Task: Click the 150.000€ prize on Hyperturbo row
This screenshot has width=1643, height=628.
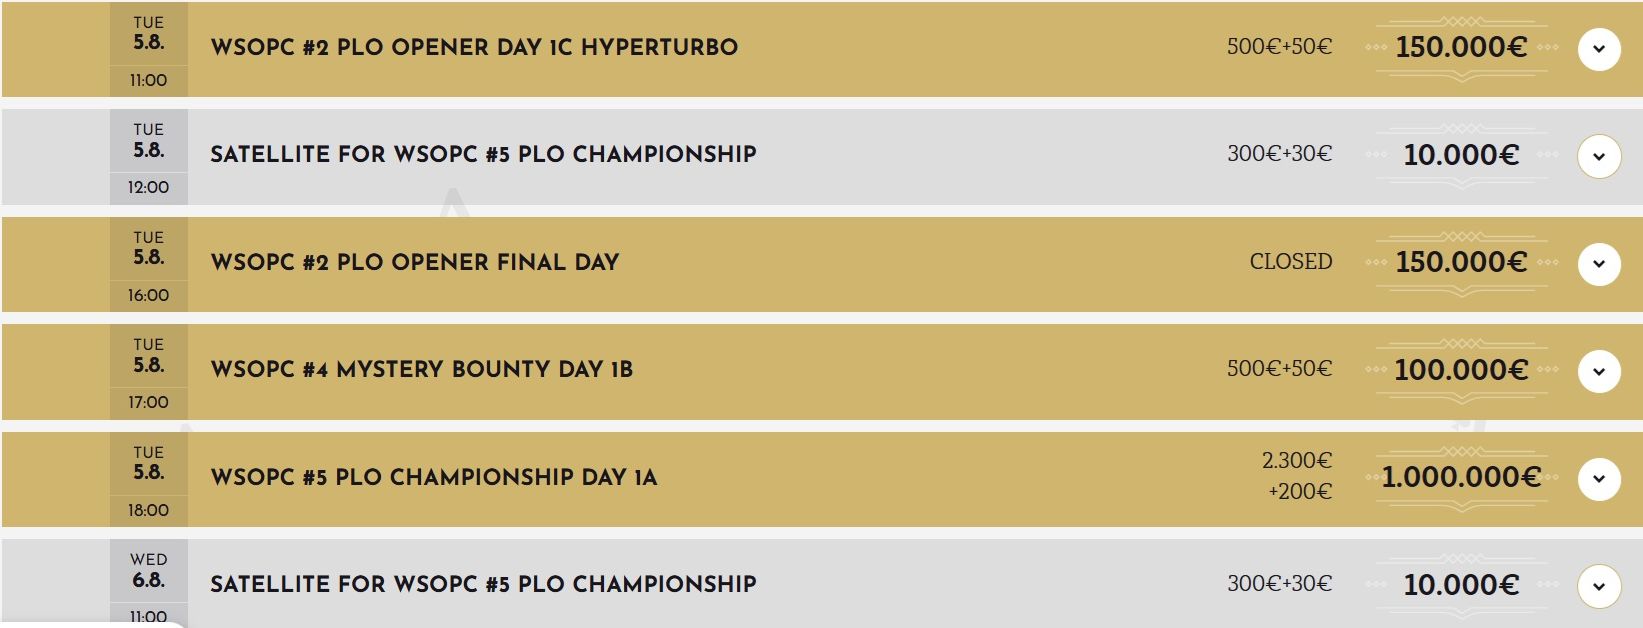Action: pos(1461,47)
